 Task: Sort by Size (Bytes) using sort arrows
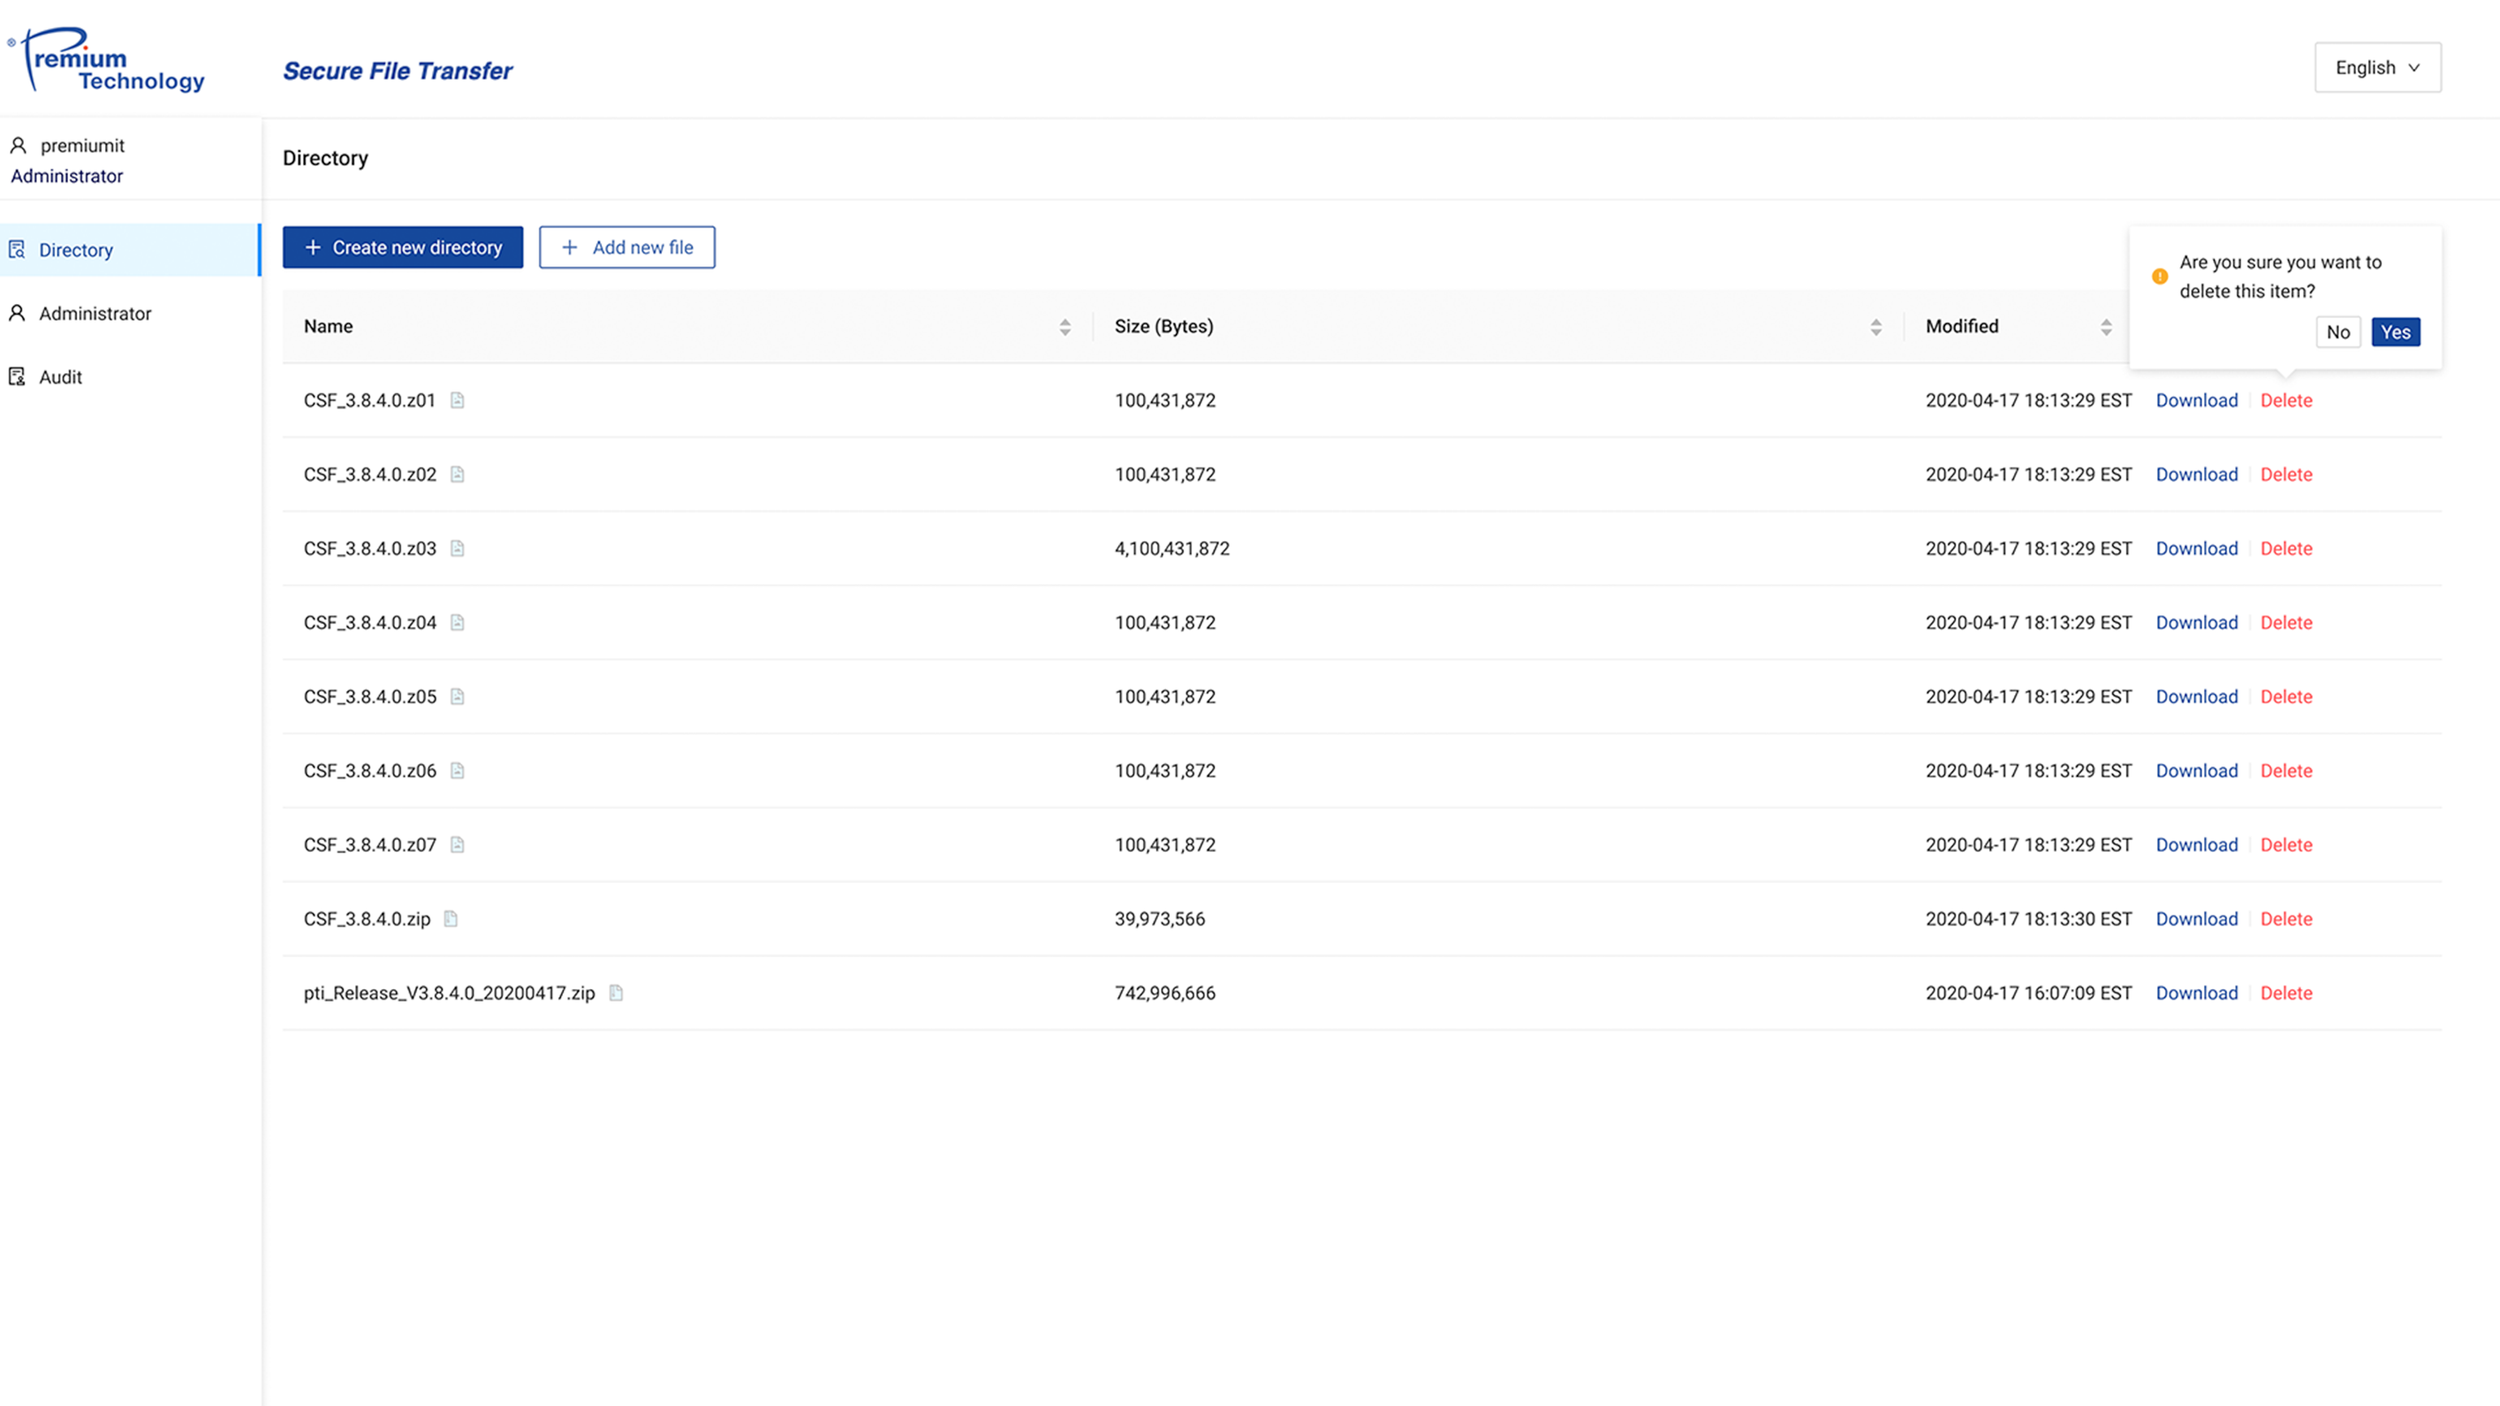(x=1876, y=327)
